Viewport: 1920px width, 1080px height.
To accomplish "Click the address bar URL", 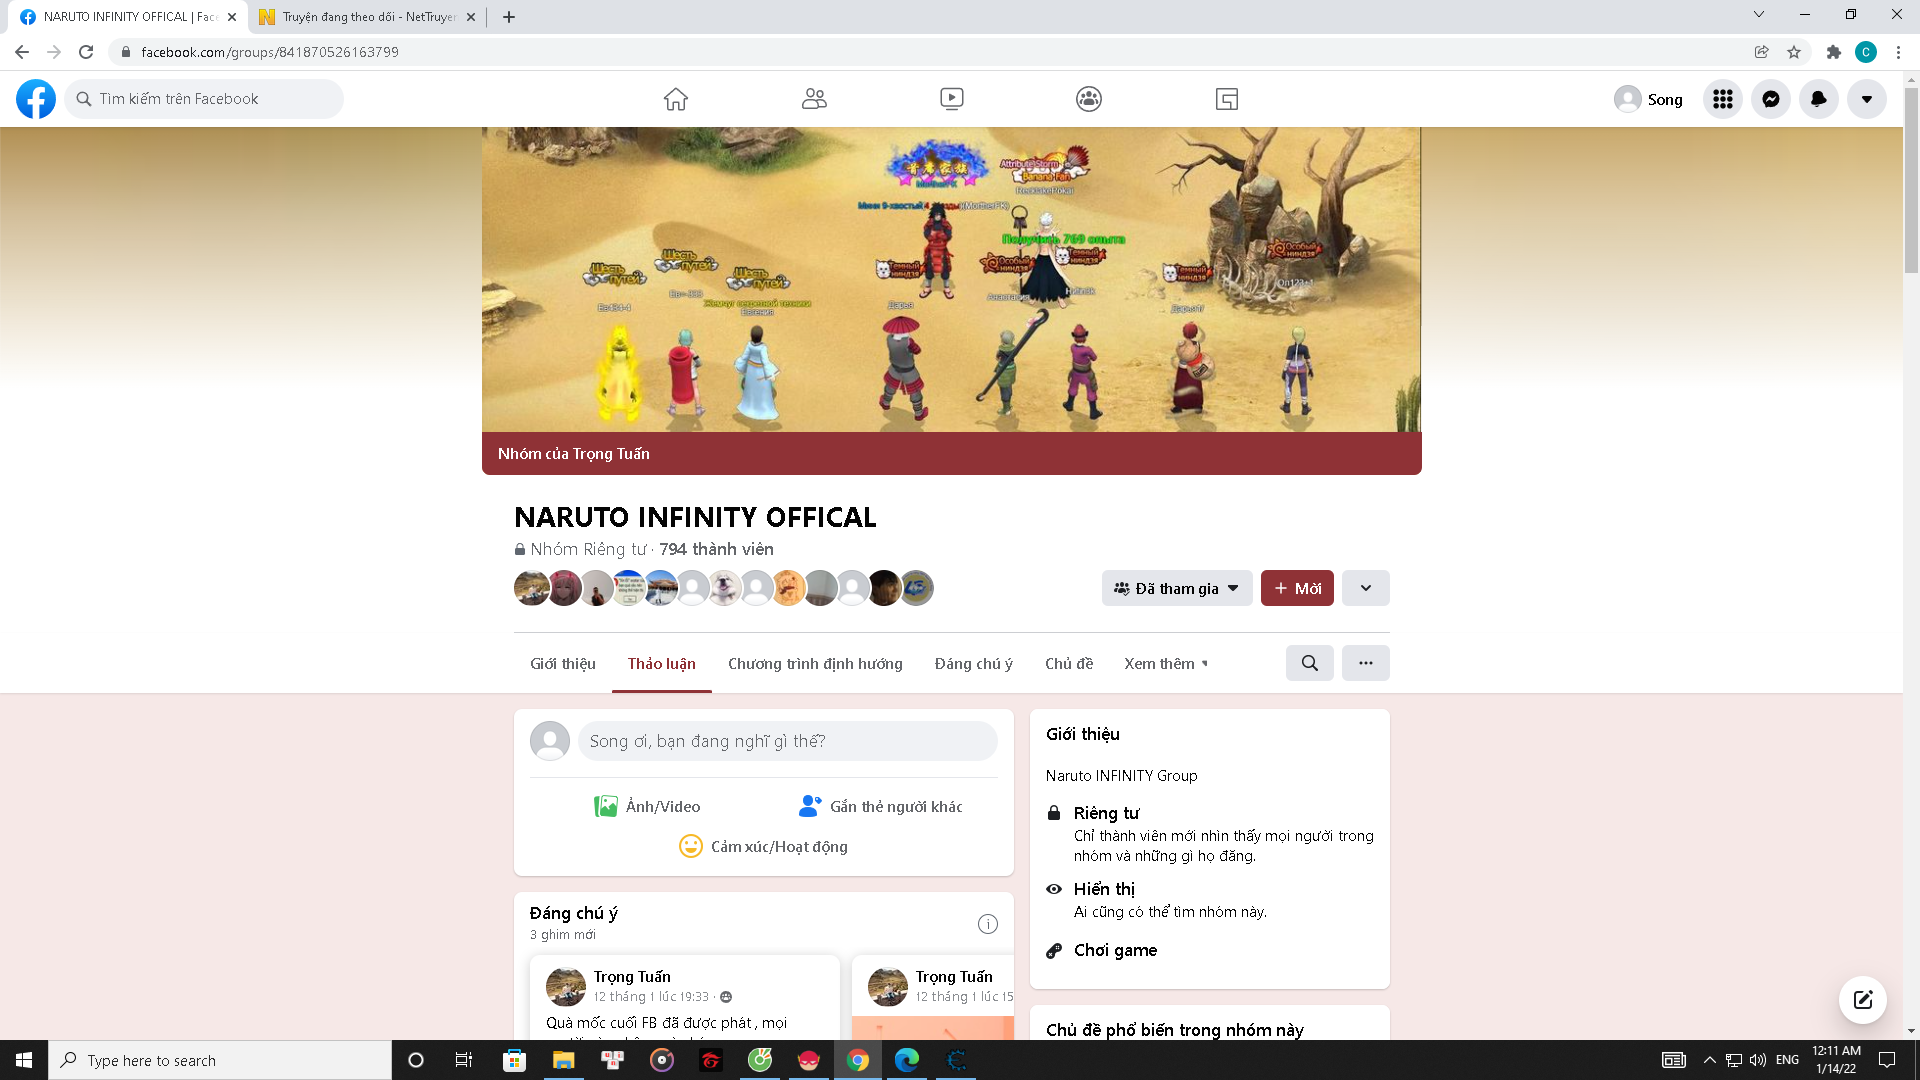I will [x=270, y=52].
